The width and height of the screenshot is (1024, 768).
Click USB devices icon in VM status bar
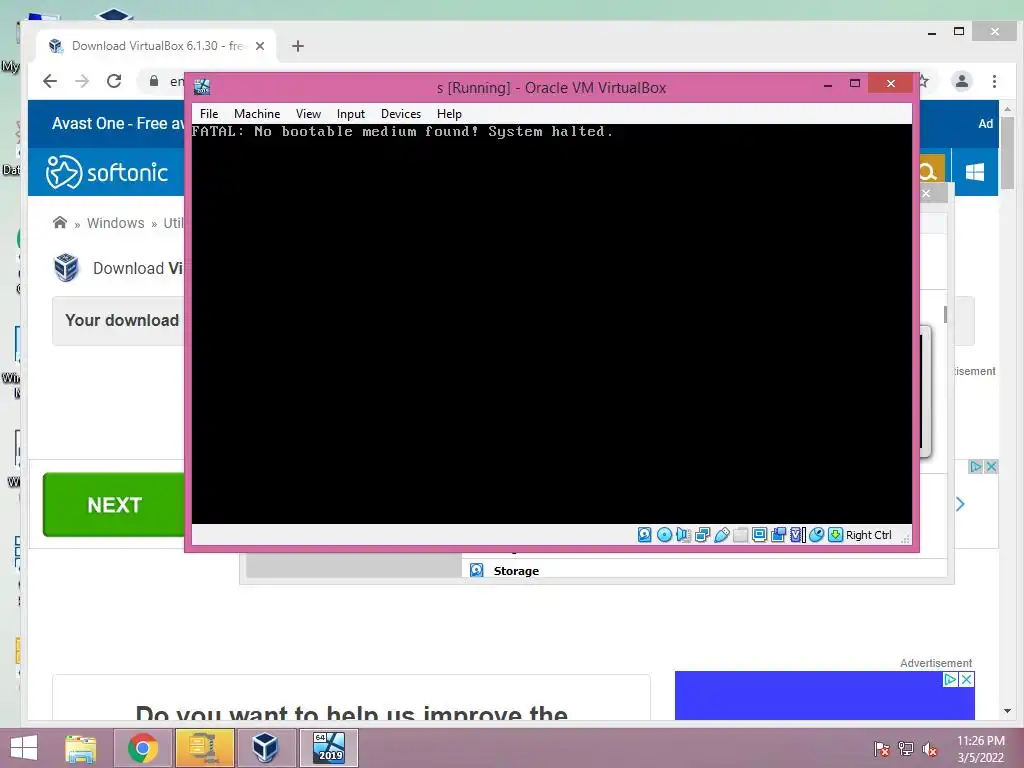coord(722,535)
